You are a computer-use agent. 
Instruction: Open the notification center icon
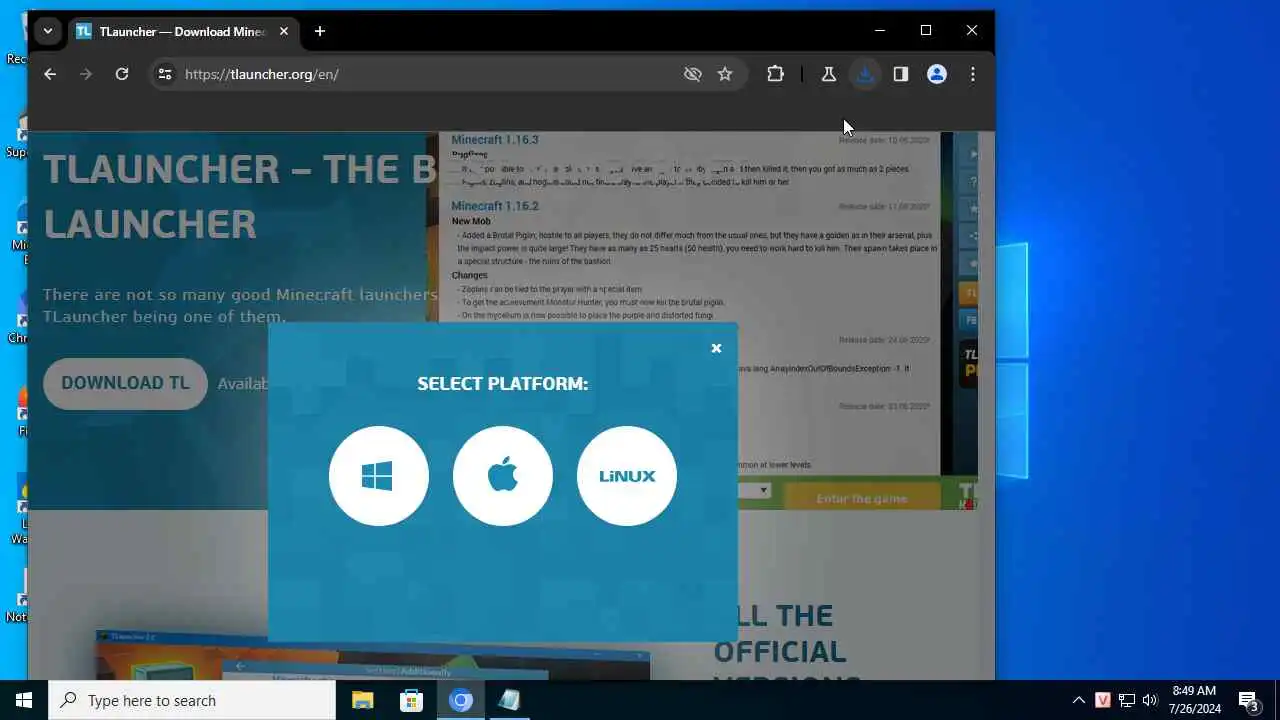[1249, 700]
